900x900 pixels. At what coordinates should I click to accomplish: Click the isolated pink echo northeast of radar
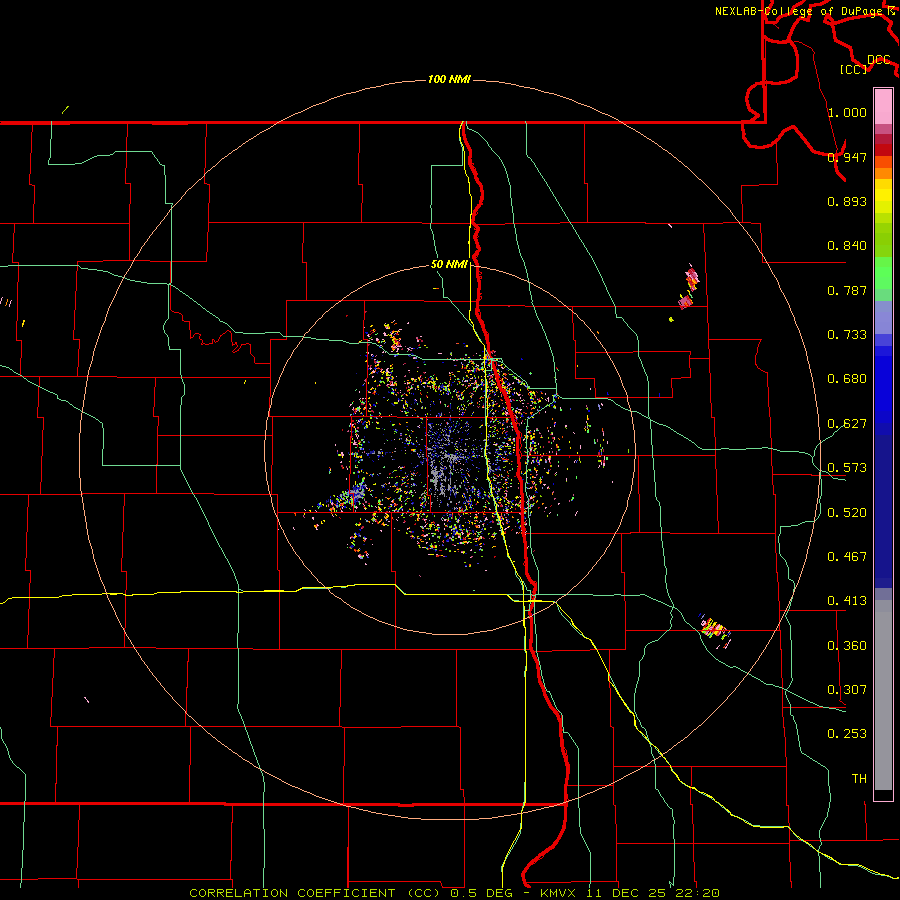[x=689, y=287]
